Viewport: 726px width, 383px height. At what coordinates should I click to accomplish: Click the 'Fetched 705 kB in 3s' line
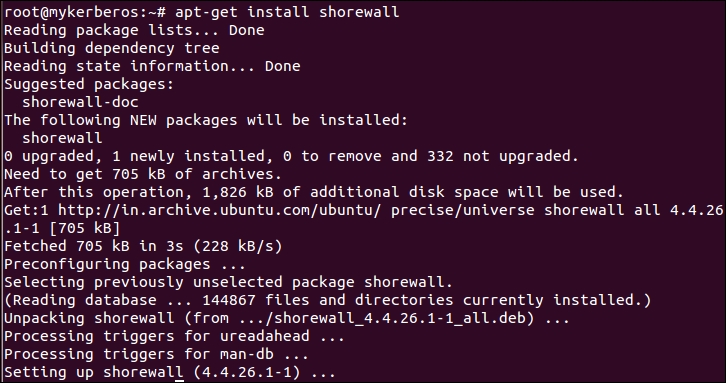pos(143,247)
